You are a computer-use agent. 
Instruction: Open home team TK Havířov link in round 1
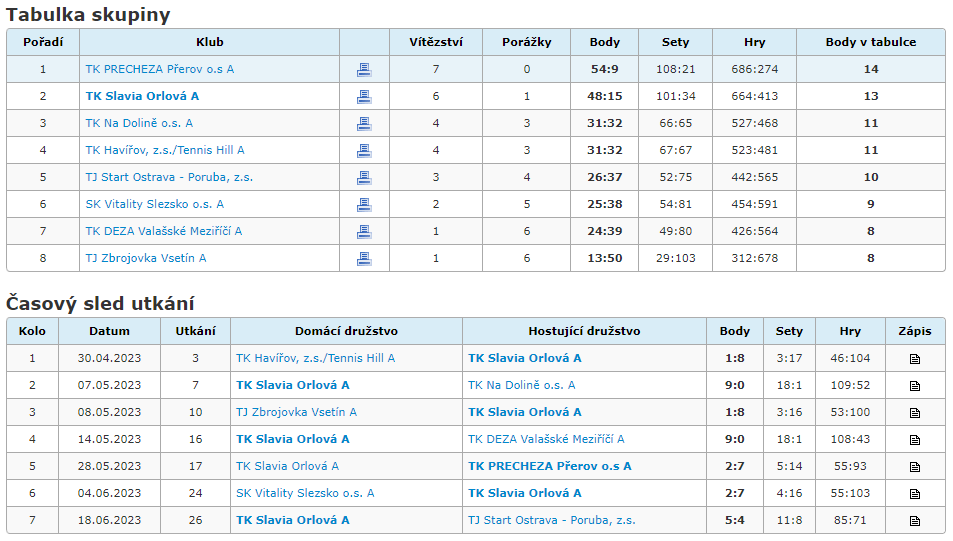(315, 358)
